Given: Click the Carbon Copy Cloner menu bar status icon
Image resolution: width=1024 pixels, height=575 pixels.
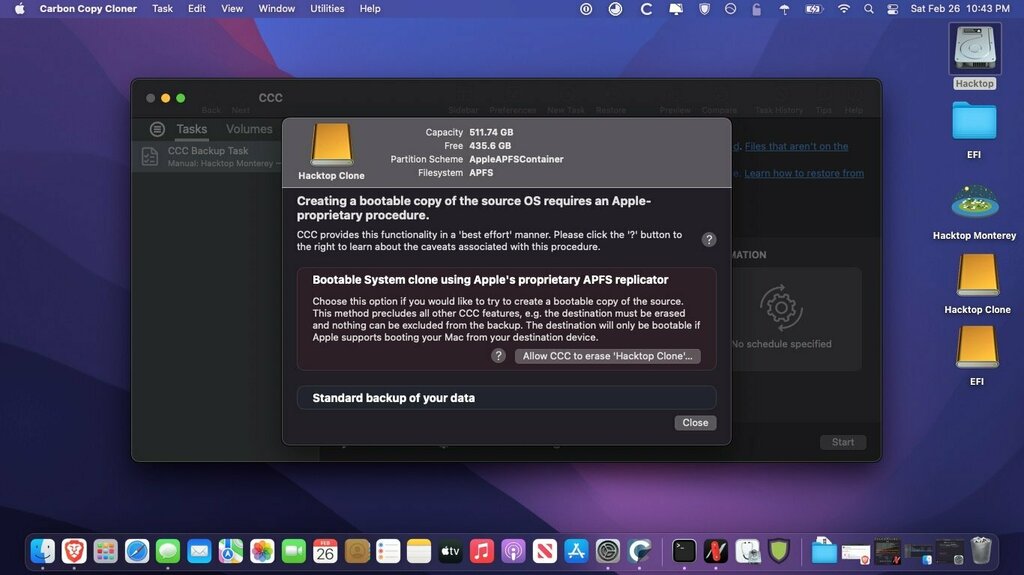Looking at the screenshot, I should click(x=646, y=9).
